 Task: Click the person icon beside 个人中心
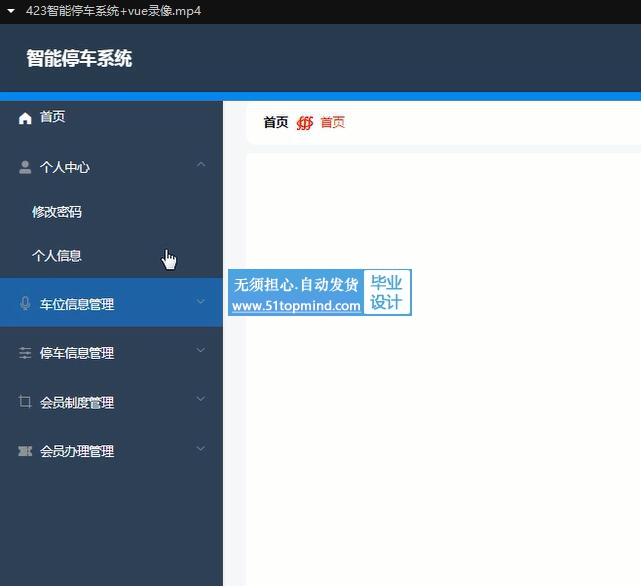pyautogui.click(x=25, y=167)
